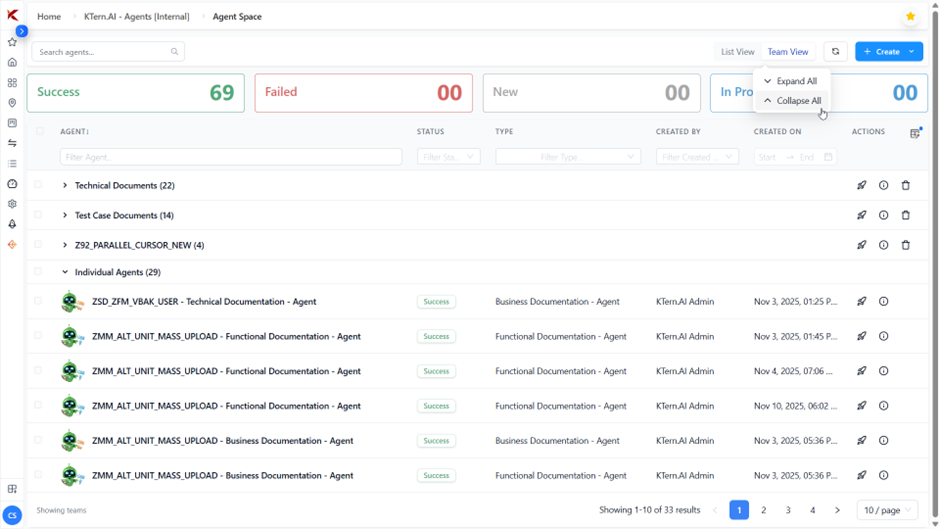
Task: Tick the checkbox for Technical Documents row
Action: 38,185
